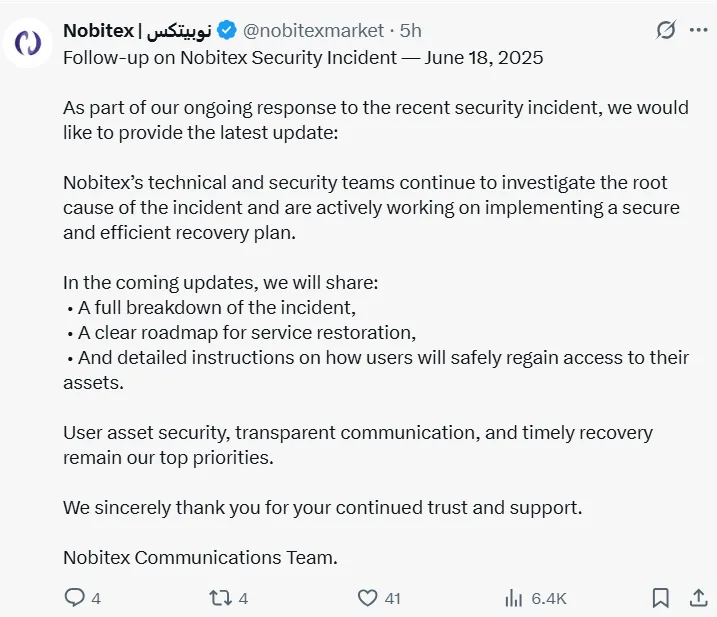Click the repost arrows icon
This screenshot has height=617, width=717.
click(x=220, y=598)
